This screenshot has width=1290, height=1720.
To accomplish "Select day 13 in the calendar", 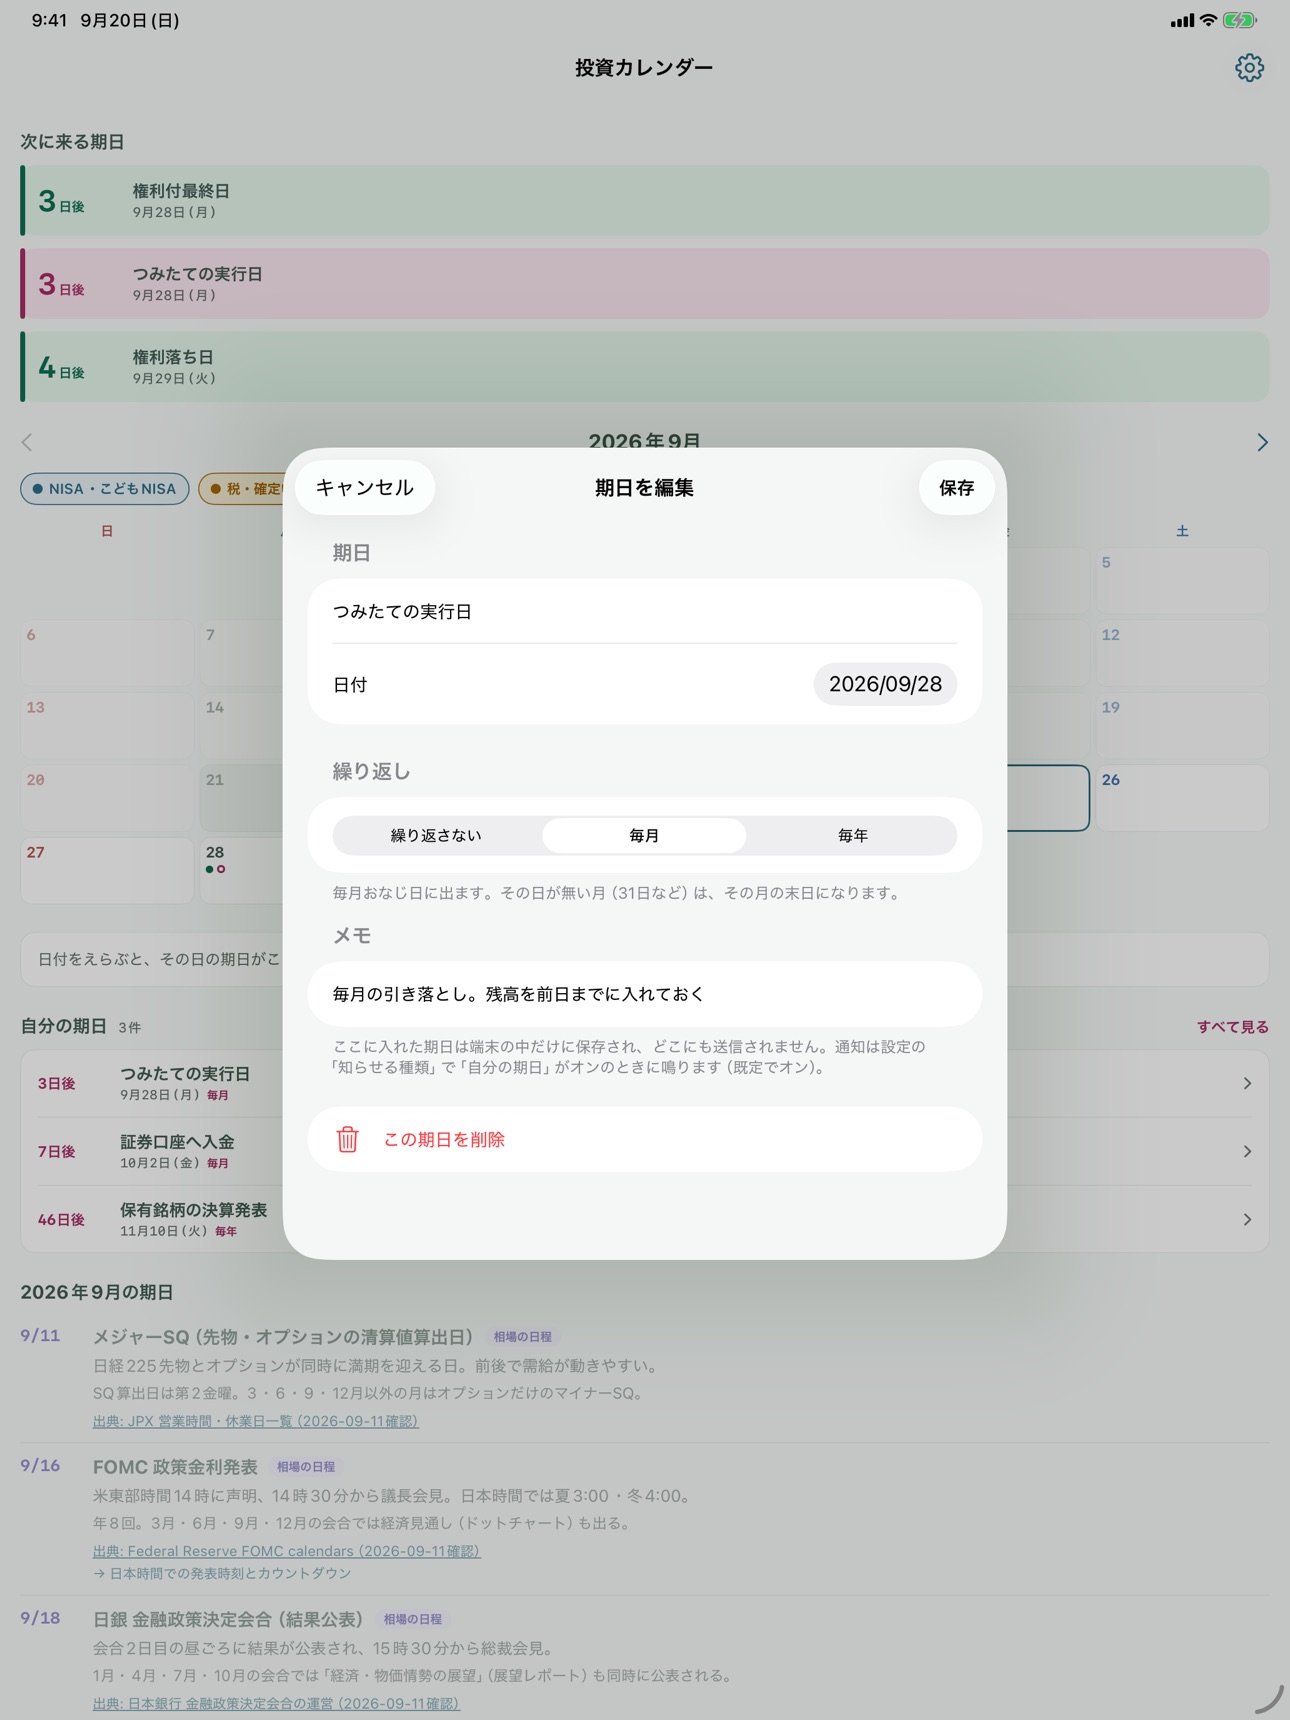I will [107, 725].
